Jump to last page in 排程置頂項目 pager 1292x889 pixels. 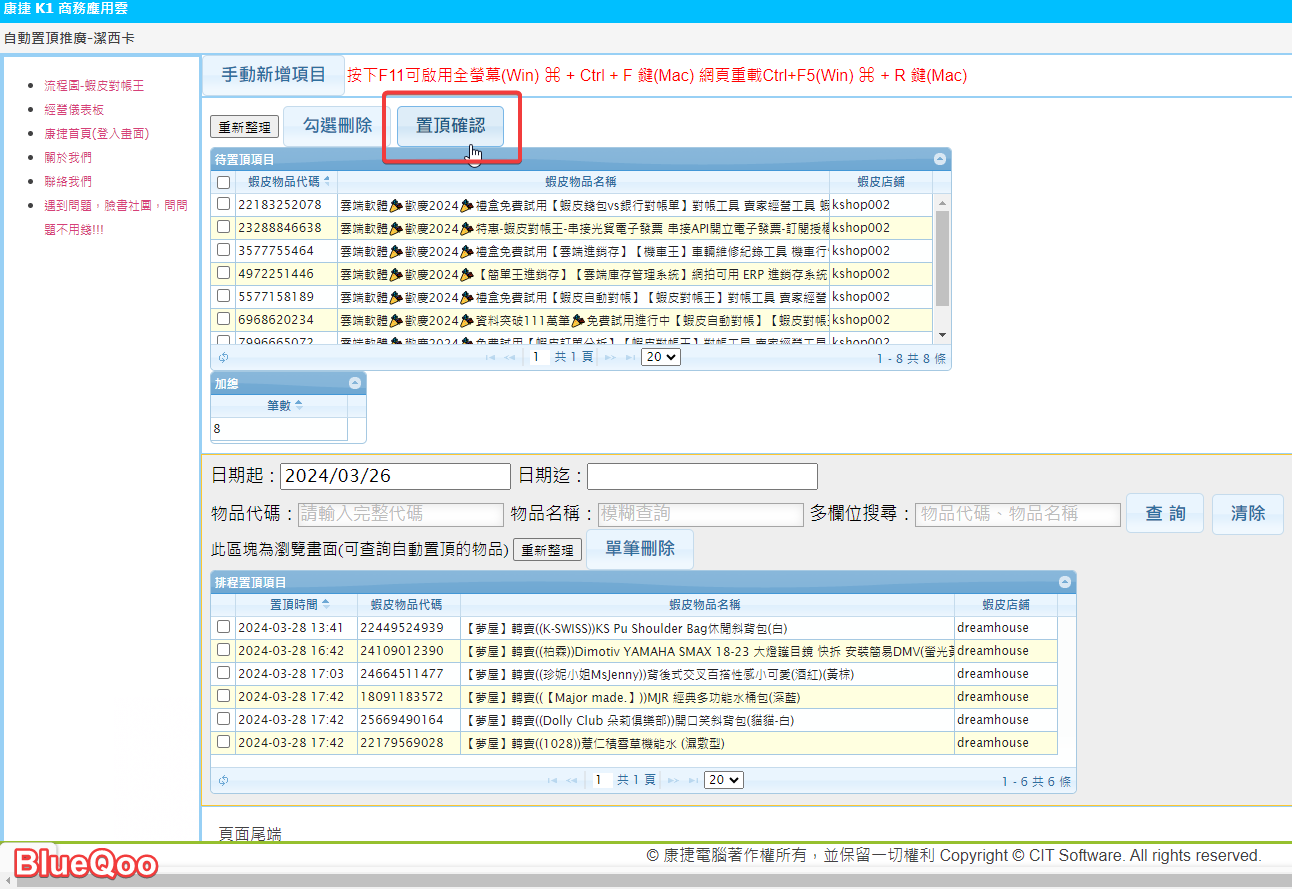click(x=691, y=780)
